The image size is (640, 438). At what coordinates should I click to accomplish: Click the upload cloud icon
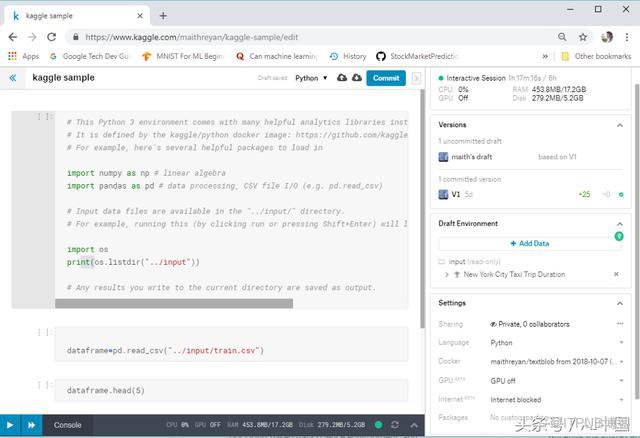(342, 78)
